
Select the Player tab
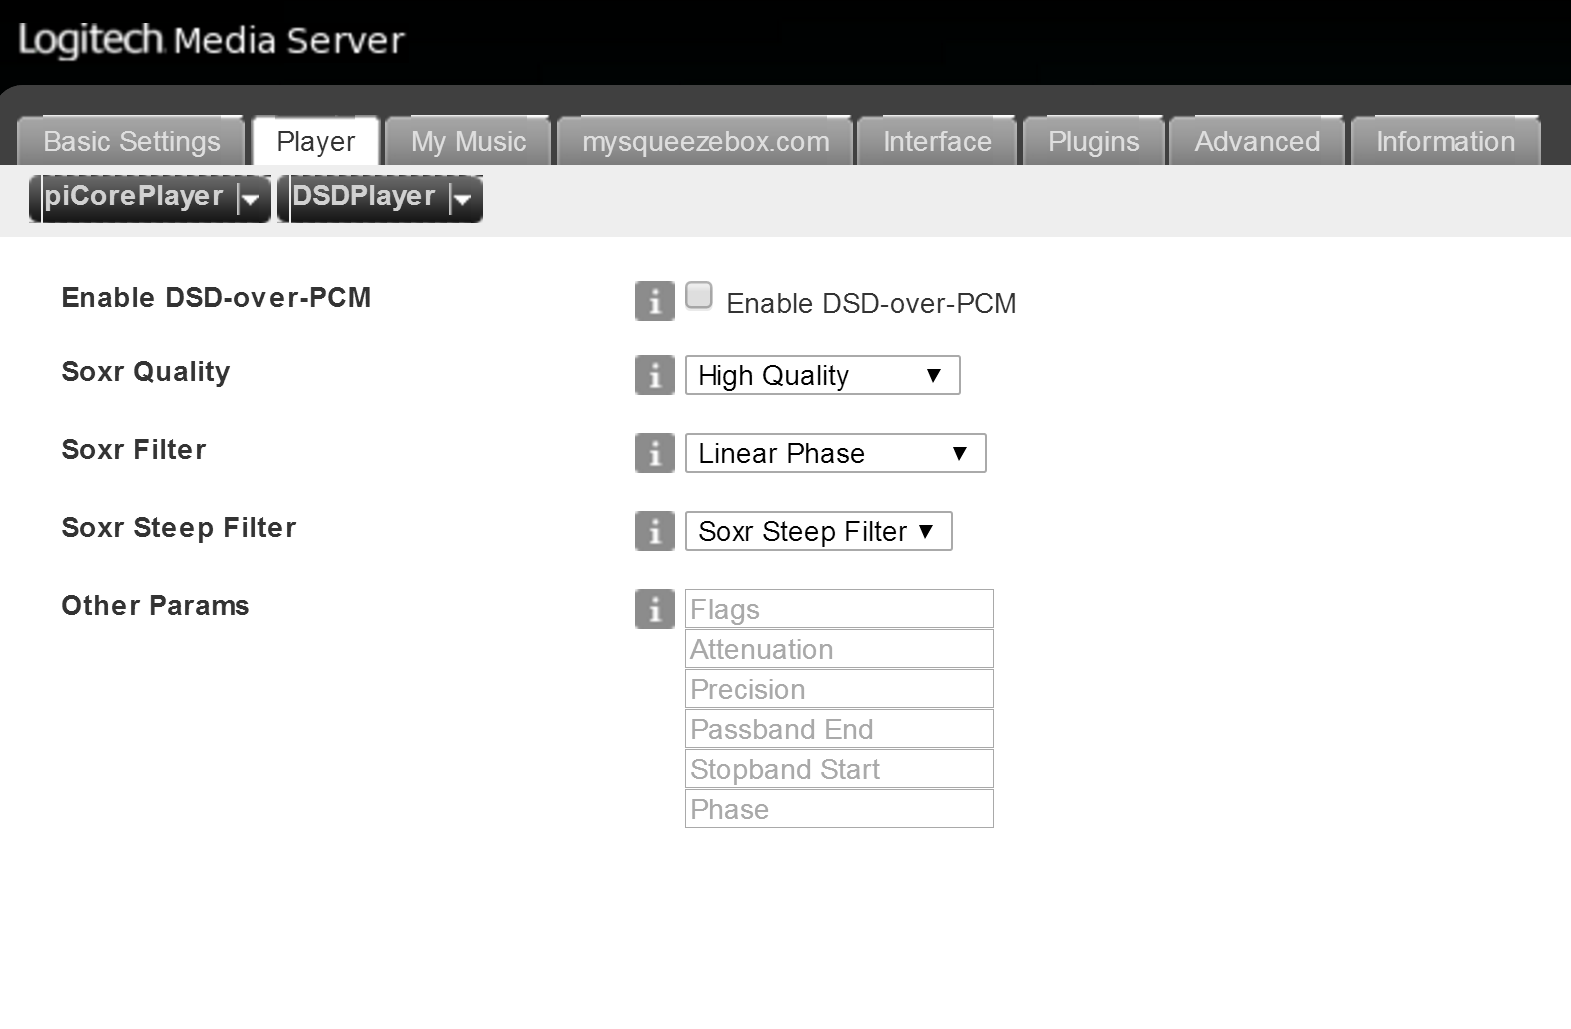315,141
